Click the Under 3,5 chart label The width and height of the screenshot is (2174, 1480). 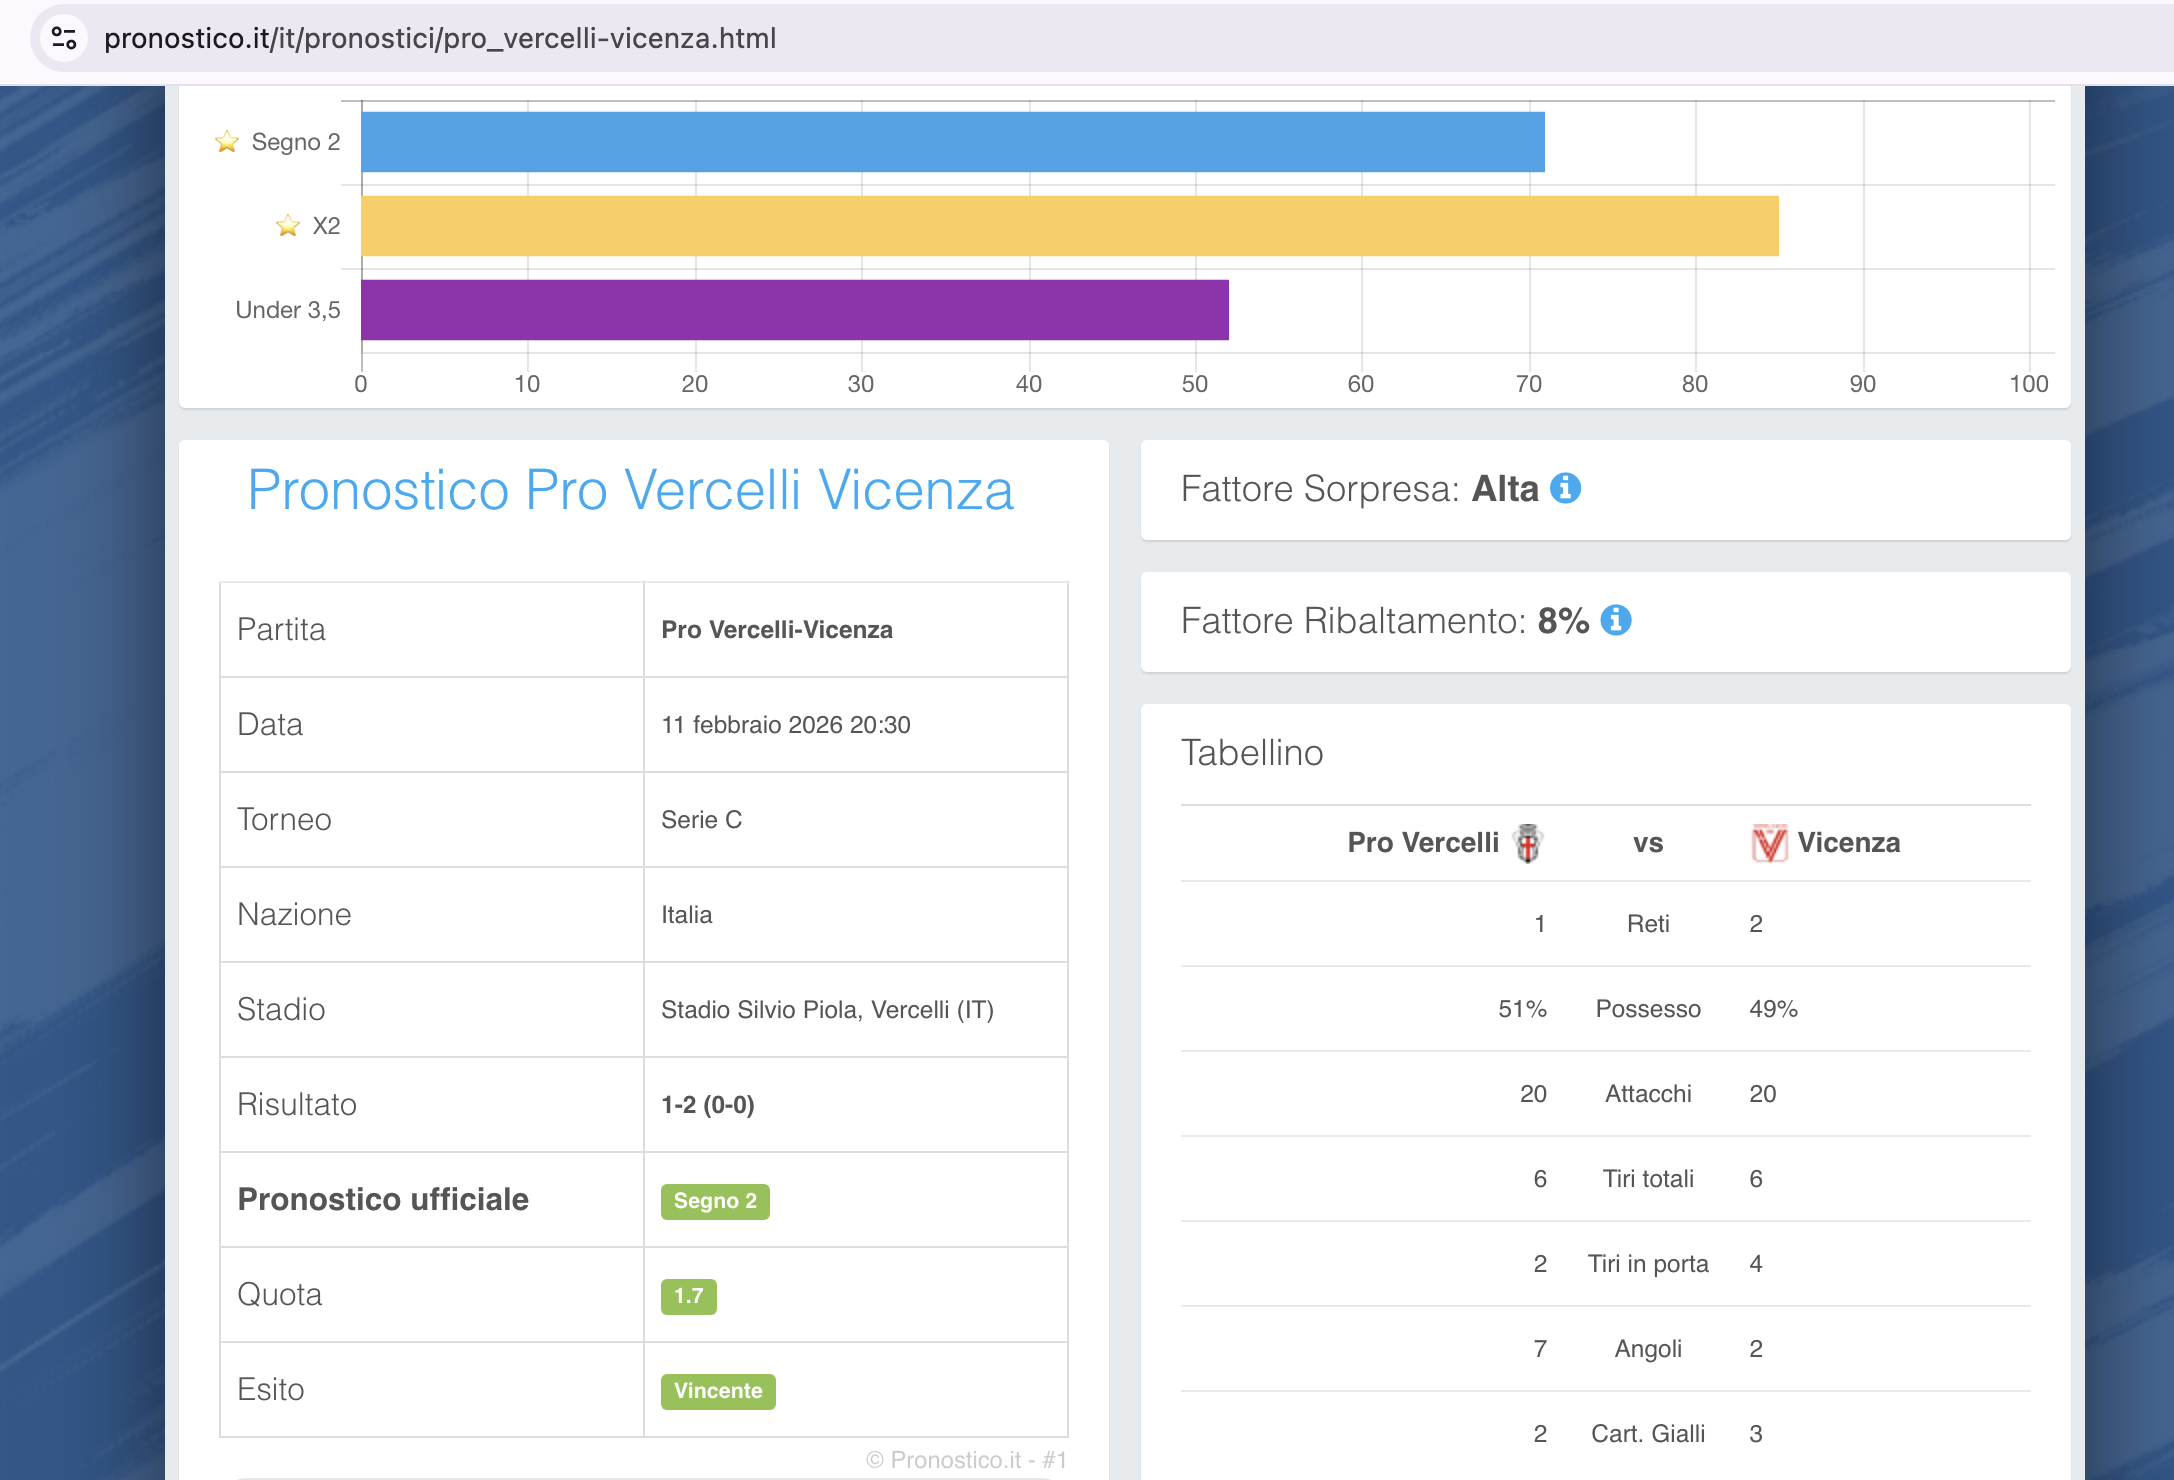click(x=288, y=310)
